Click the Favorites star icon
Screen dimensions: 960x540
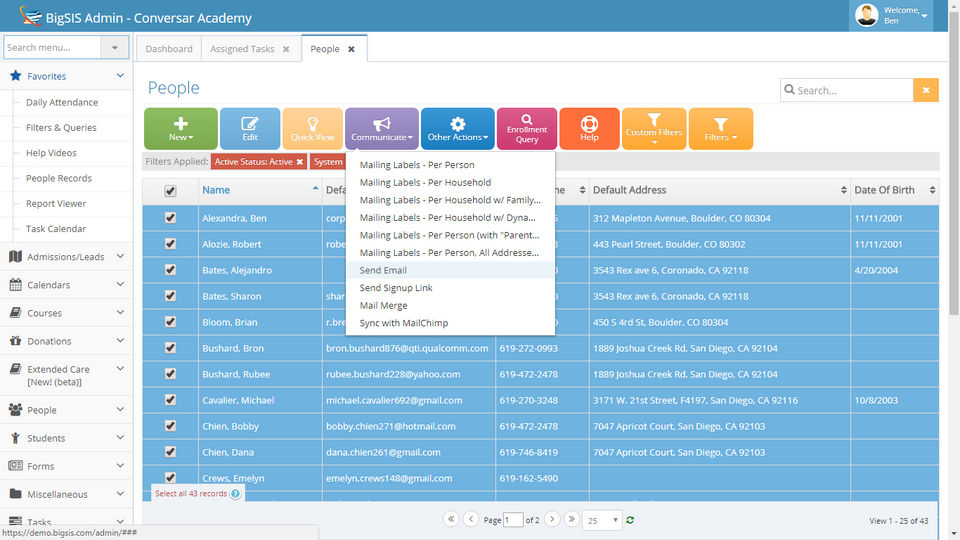coord(15,75)
